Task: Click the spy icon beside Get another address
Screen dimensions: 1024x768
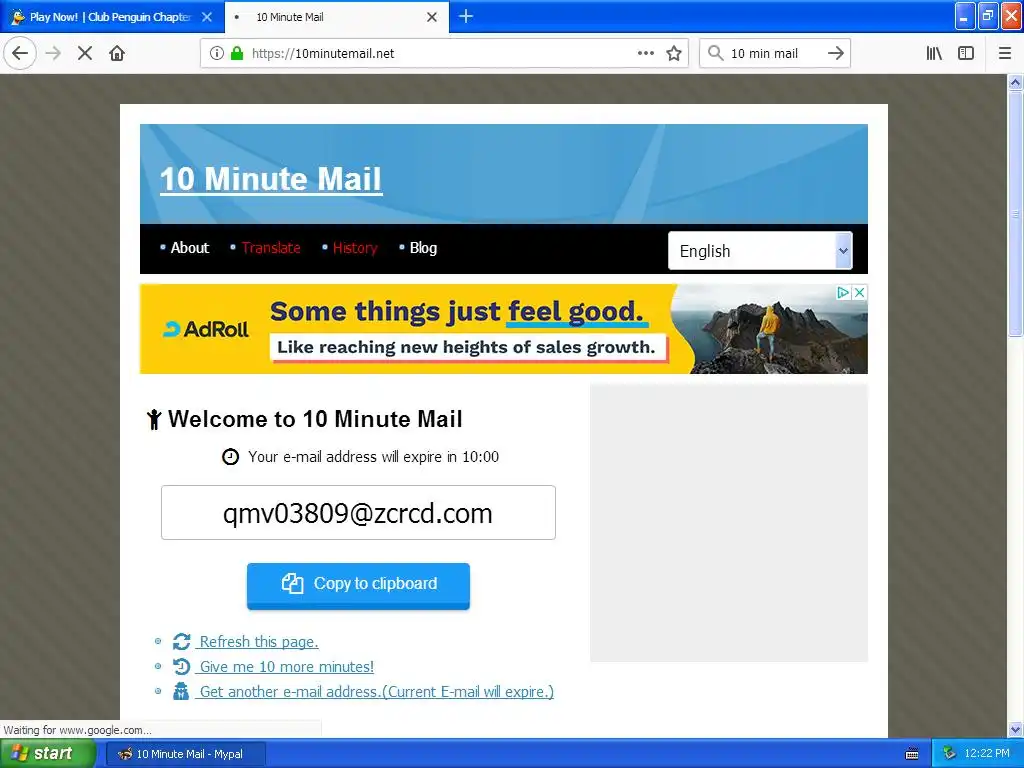Action: [x=181, y=691]
